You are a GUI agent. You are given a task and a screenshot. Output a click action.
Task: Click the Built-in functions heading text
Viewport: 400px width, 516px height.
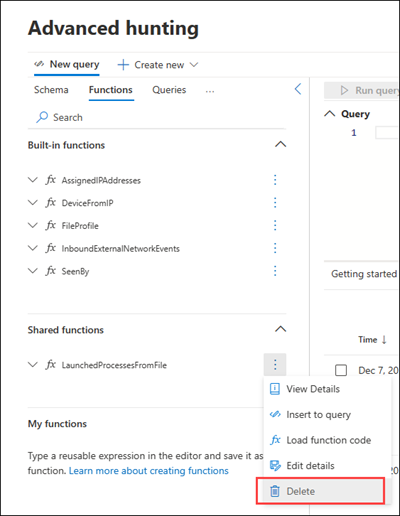(x=66, y=145)
